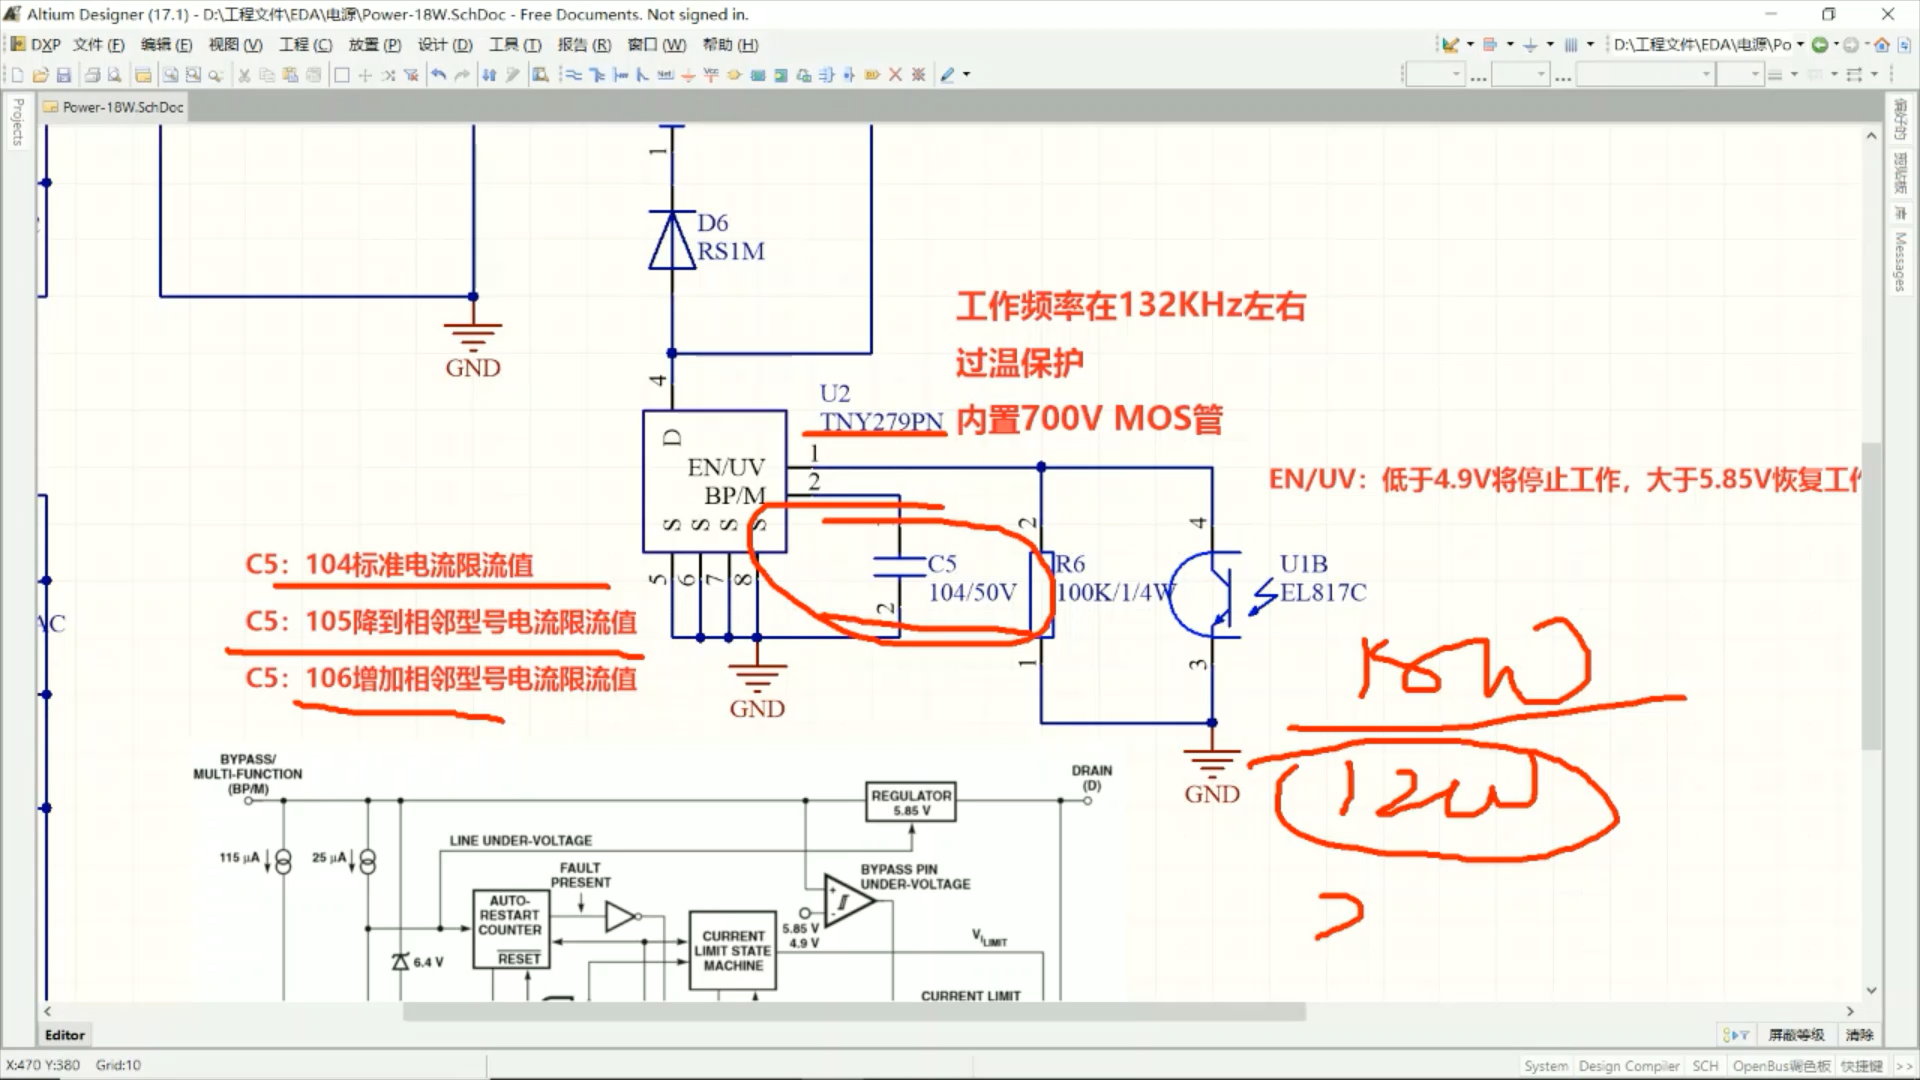
Task: Select the Editor tab at the bottom
Action: click(x=65, y=1035)
